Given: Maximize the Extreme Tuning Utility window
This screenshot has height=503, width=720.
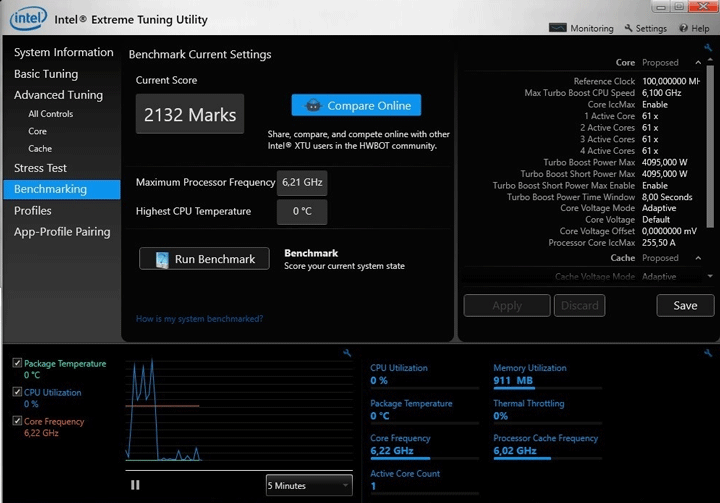Looking at the screenshot, I should pyautogui.click(x=679, y=6).
